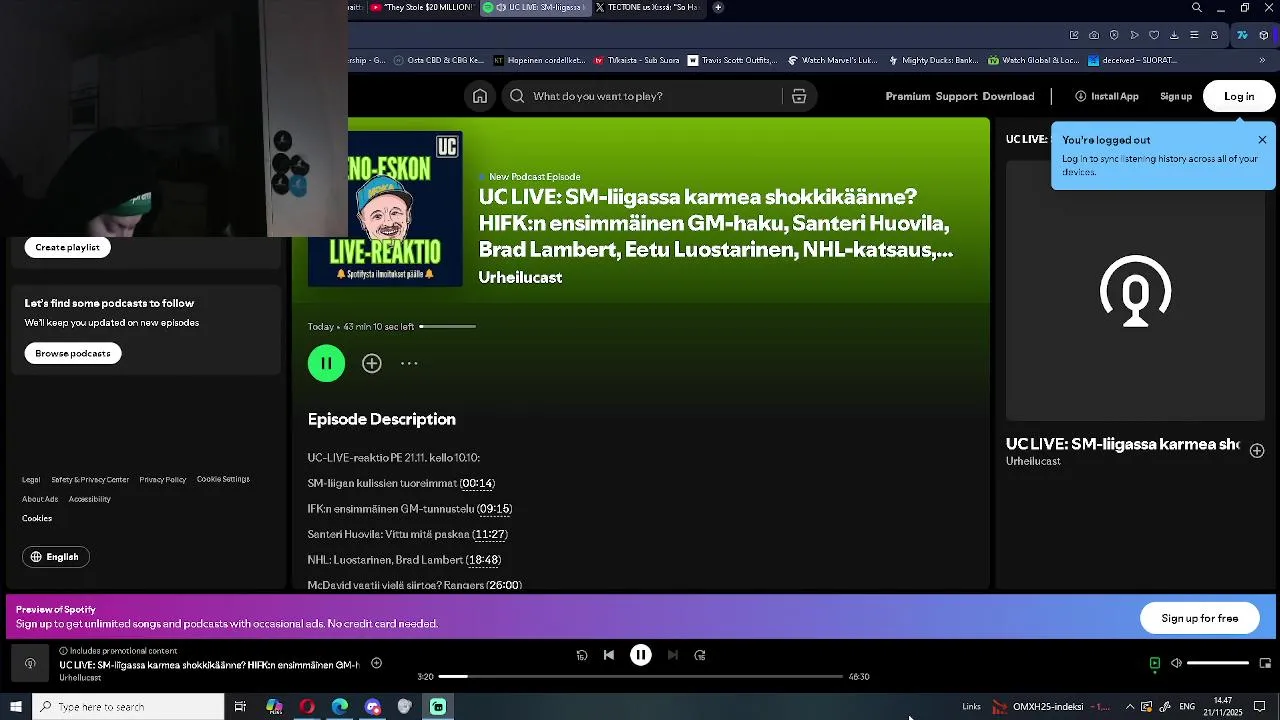Jump to timestamp 09:15
The image size is (1280, 720).
pyautogui.click(x=494, y=509)
